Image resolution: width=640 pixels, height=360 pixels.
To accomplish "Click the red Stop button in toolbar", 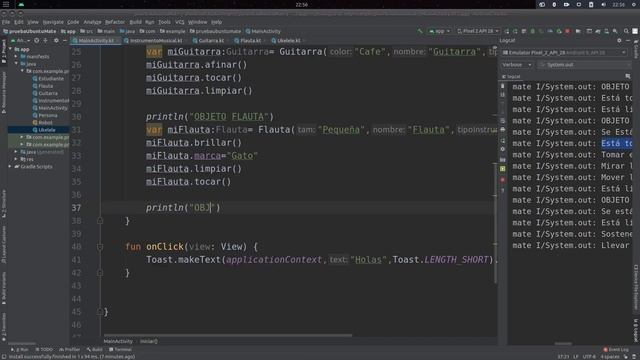I will (x=567, y=31).
